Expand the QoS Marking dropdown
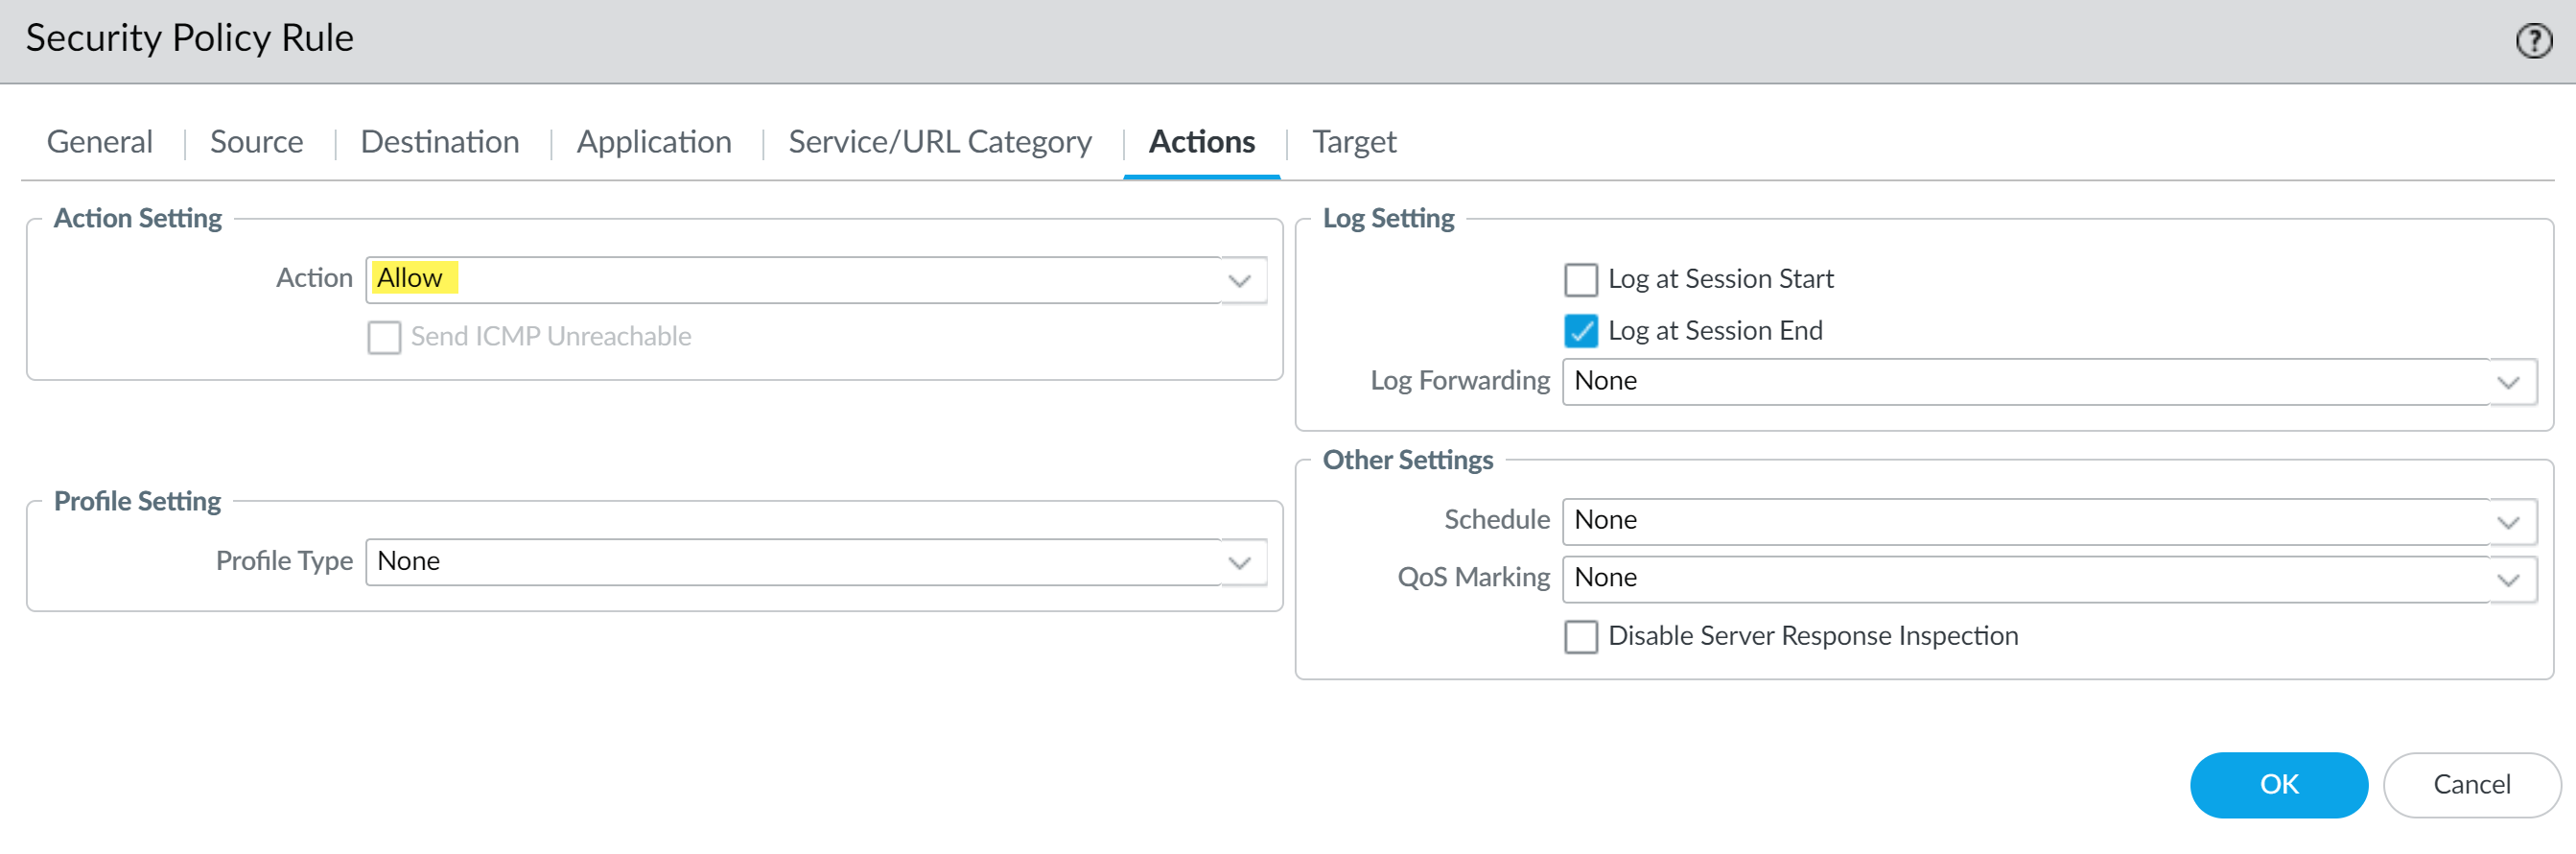The width and height of the screenshot is (2576, 854). (x=2507, y=580)
